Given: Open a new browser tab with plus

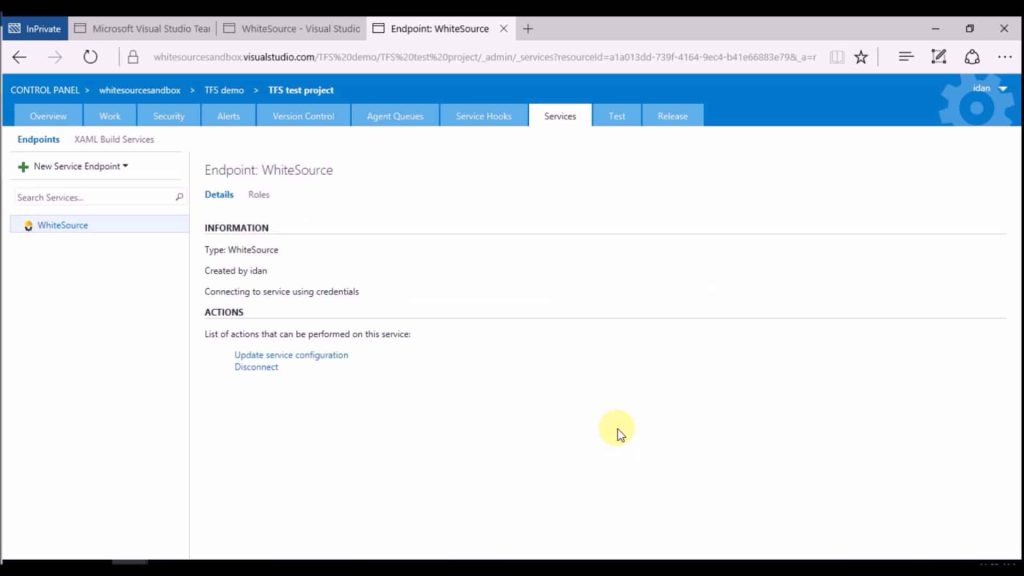Looking at the screenshot, I should click(x=528, y=29).
